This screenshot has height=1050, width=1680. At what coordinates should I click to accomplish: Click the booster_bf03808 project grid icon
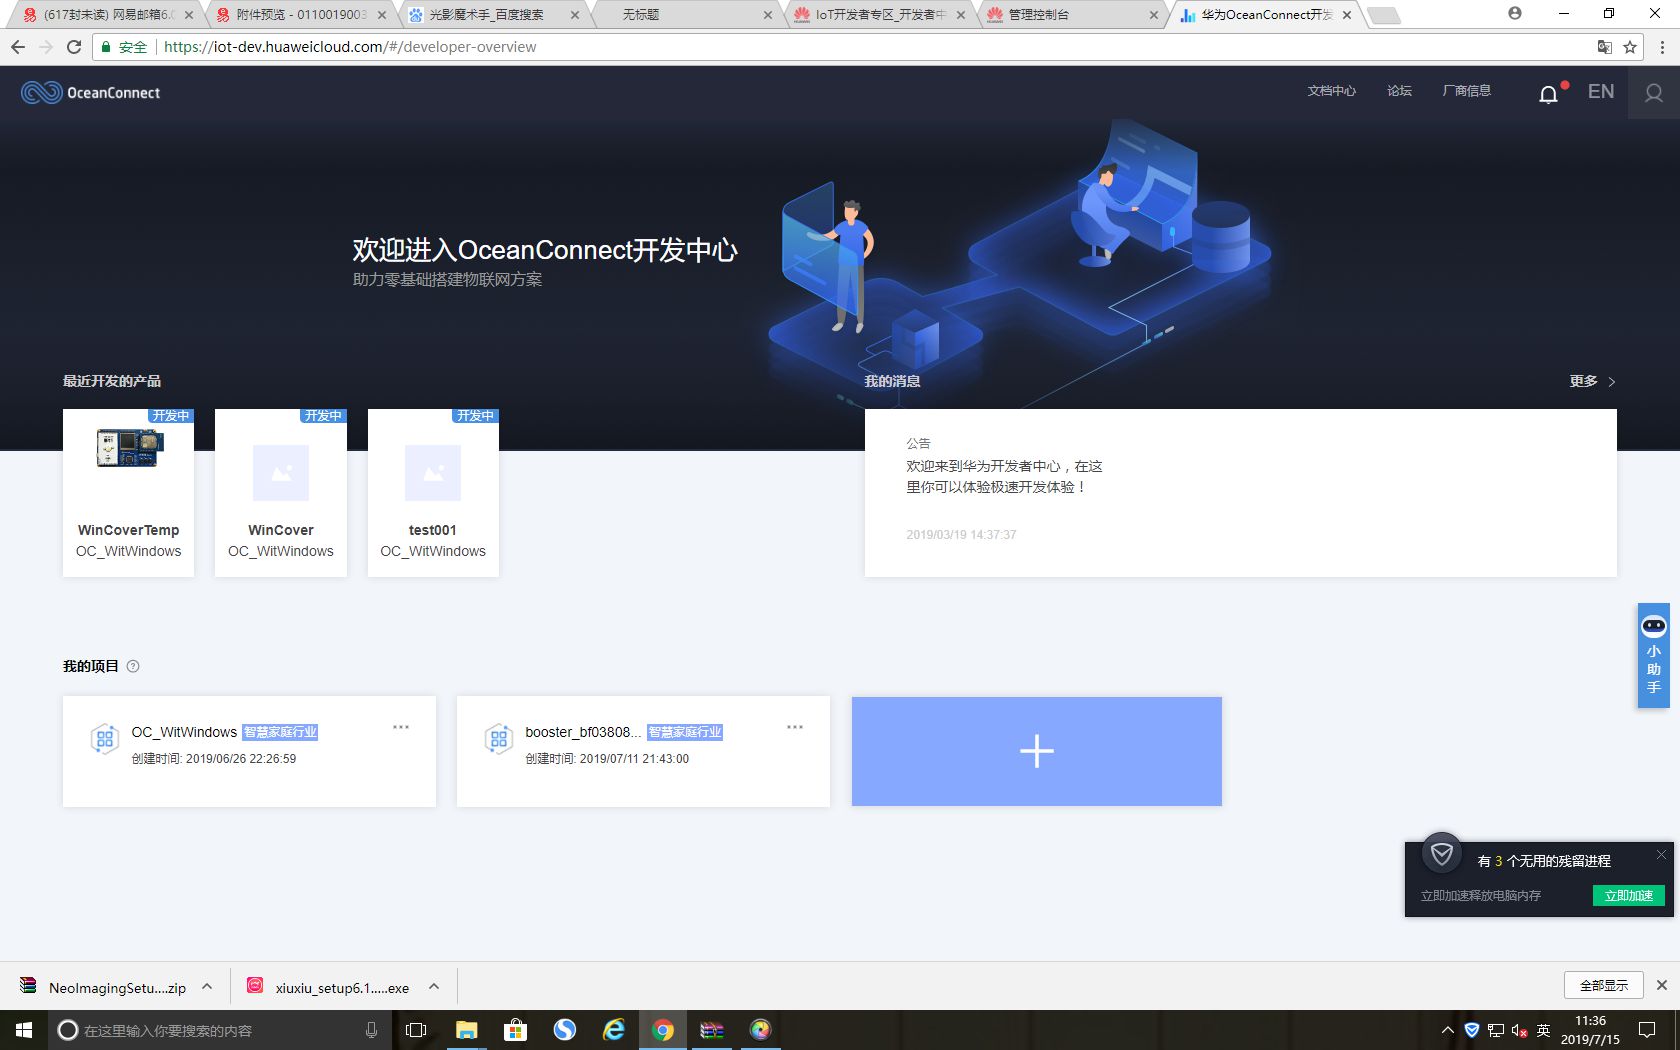pos(498,739)
